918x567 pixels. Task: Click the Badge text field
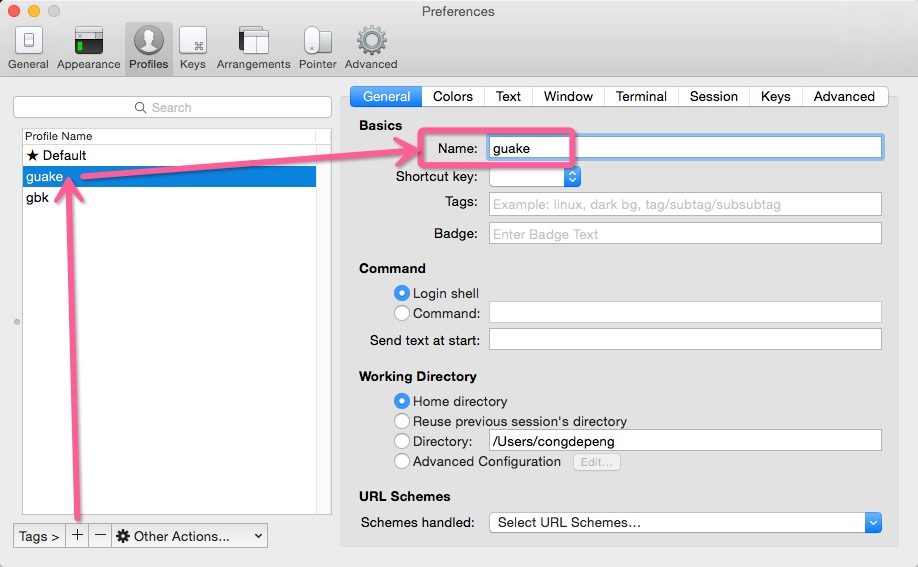click(x=685, y=234)
